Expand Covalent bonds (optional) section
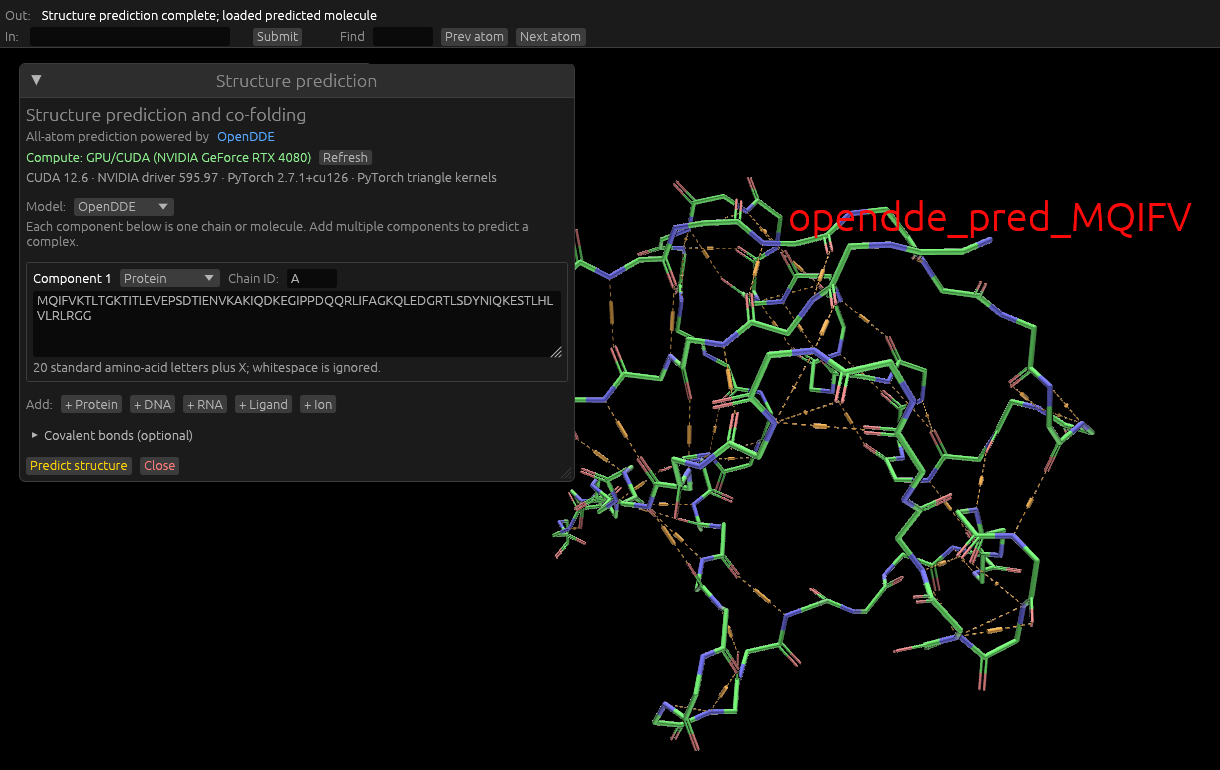Viewport: 1220px width, 770px height. pos(112,436)
